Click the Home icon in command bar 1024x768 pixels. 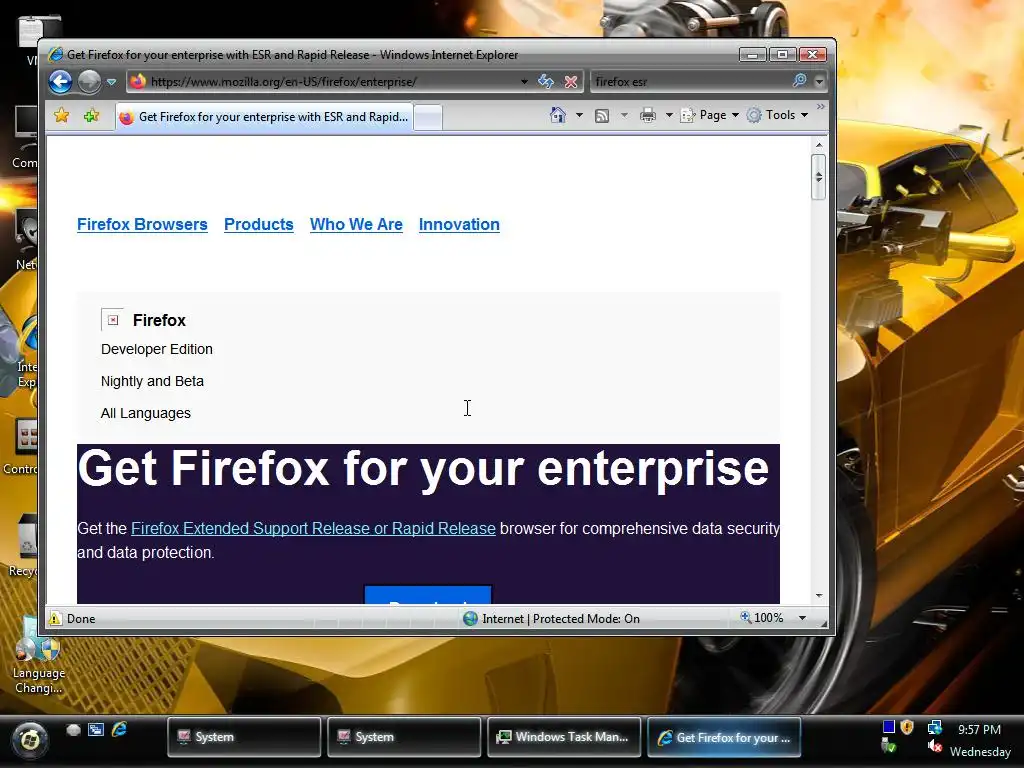click(557, 115)
